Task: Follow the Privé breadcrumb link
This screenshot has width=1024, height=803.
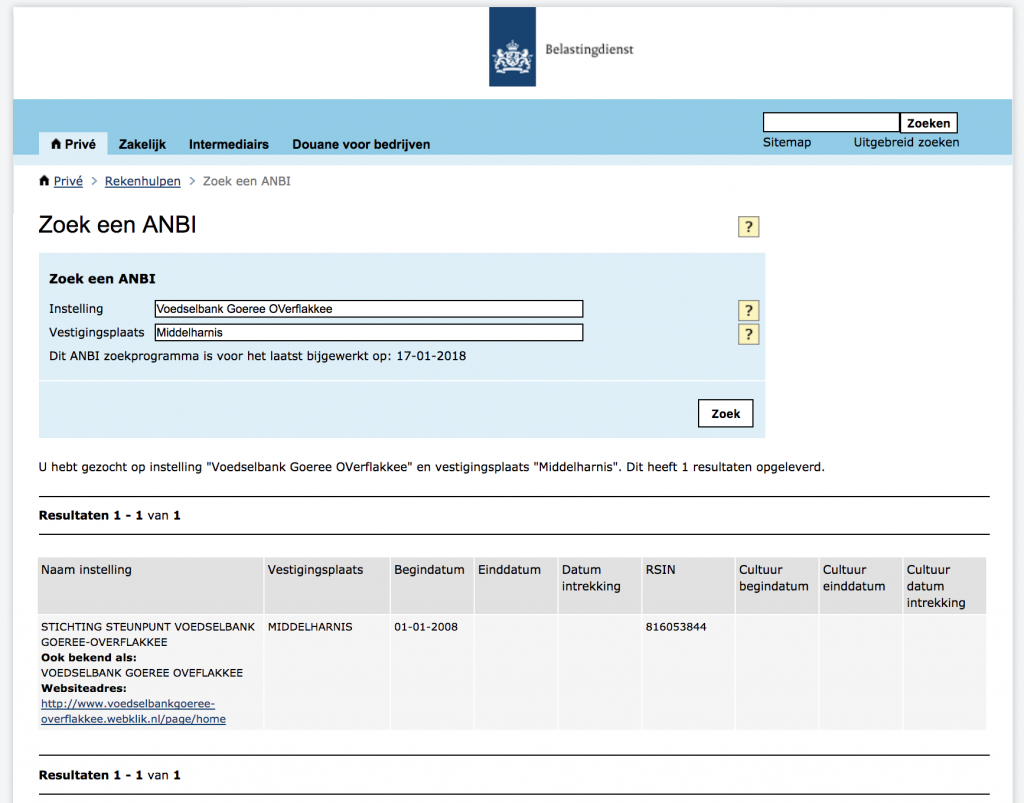Action: (68, 181)
